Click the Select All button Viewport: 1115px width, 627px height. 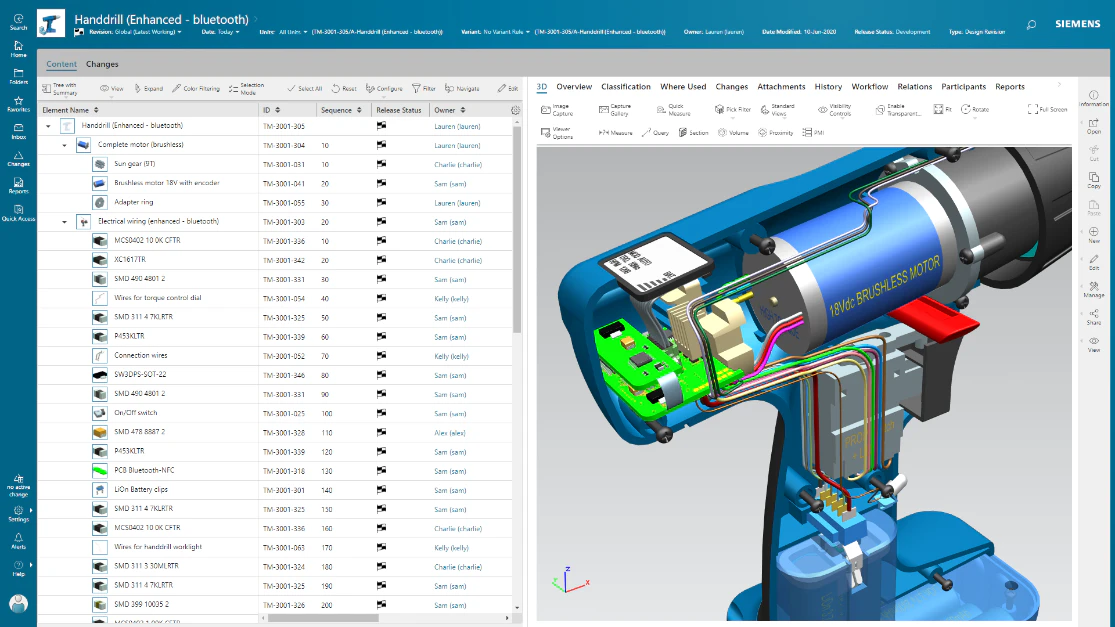304,89
